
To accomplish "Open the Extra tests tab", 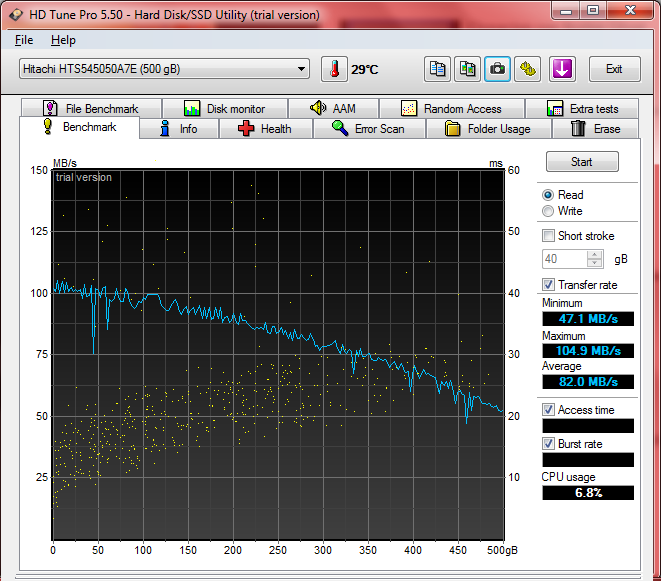I will tap(582, 109).
